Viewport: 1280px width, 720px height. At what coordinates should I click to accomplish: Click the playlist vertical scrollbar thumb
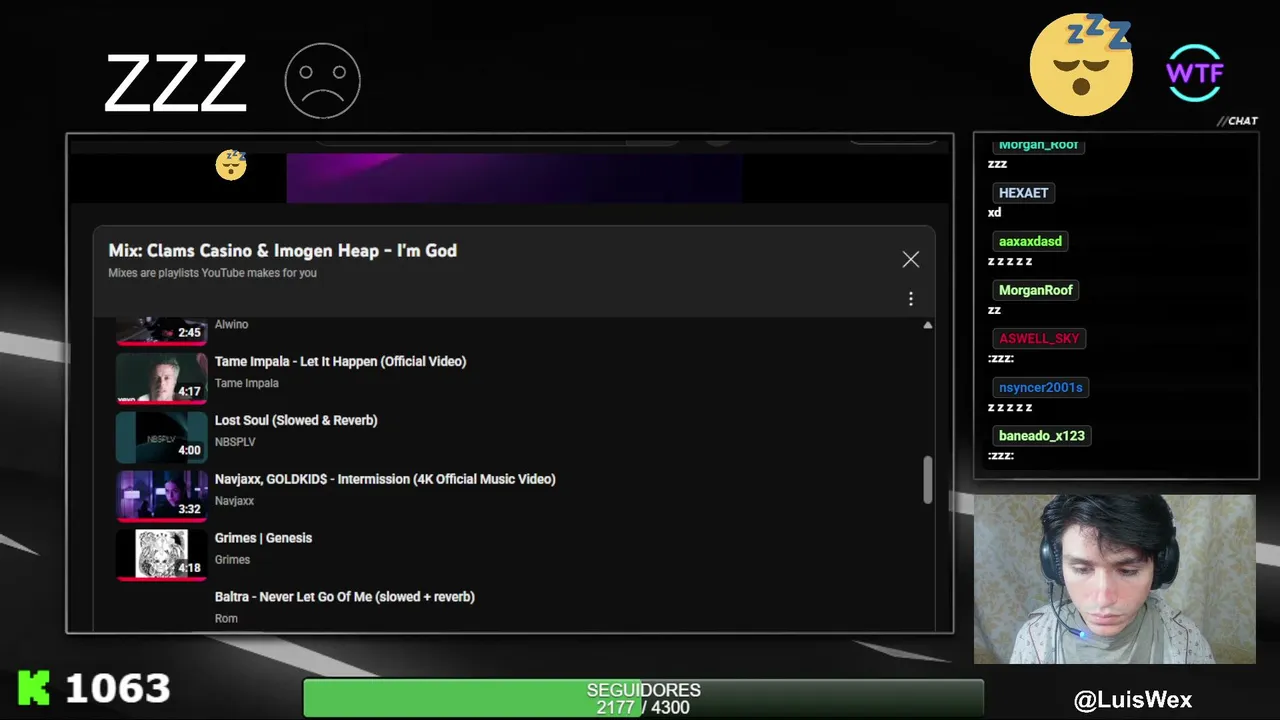927,480
